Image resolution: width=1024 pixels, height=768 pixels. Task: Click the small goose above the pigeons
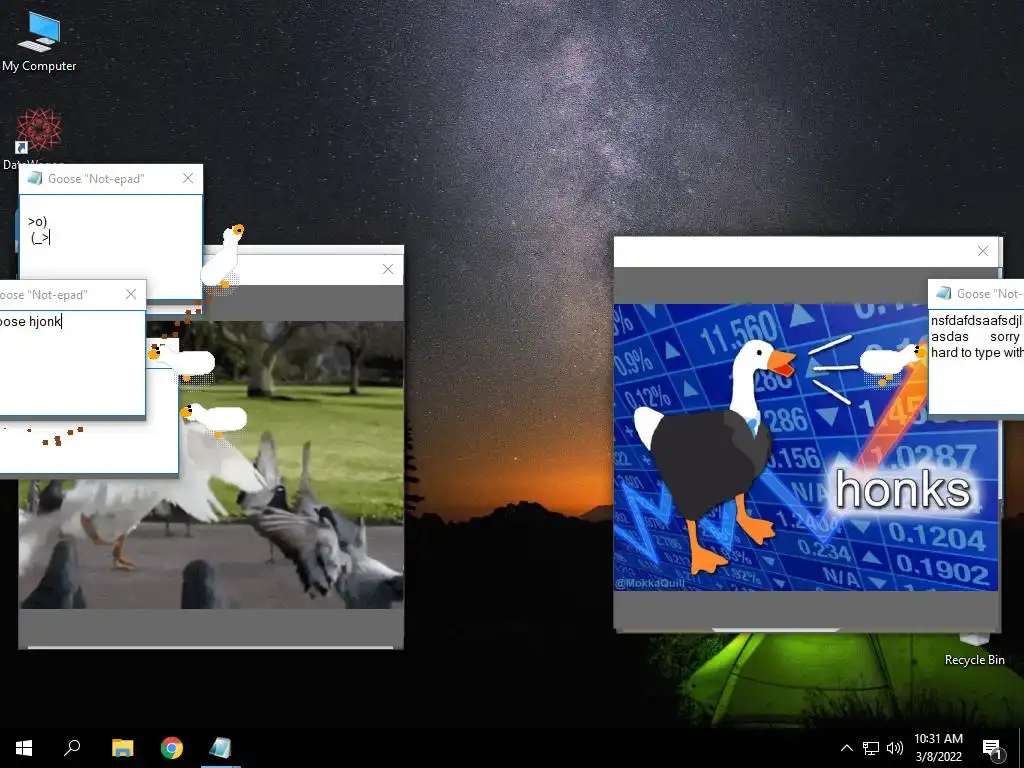point(214,419)
